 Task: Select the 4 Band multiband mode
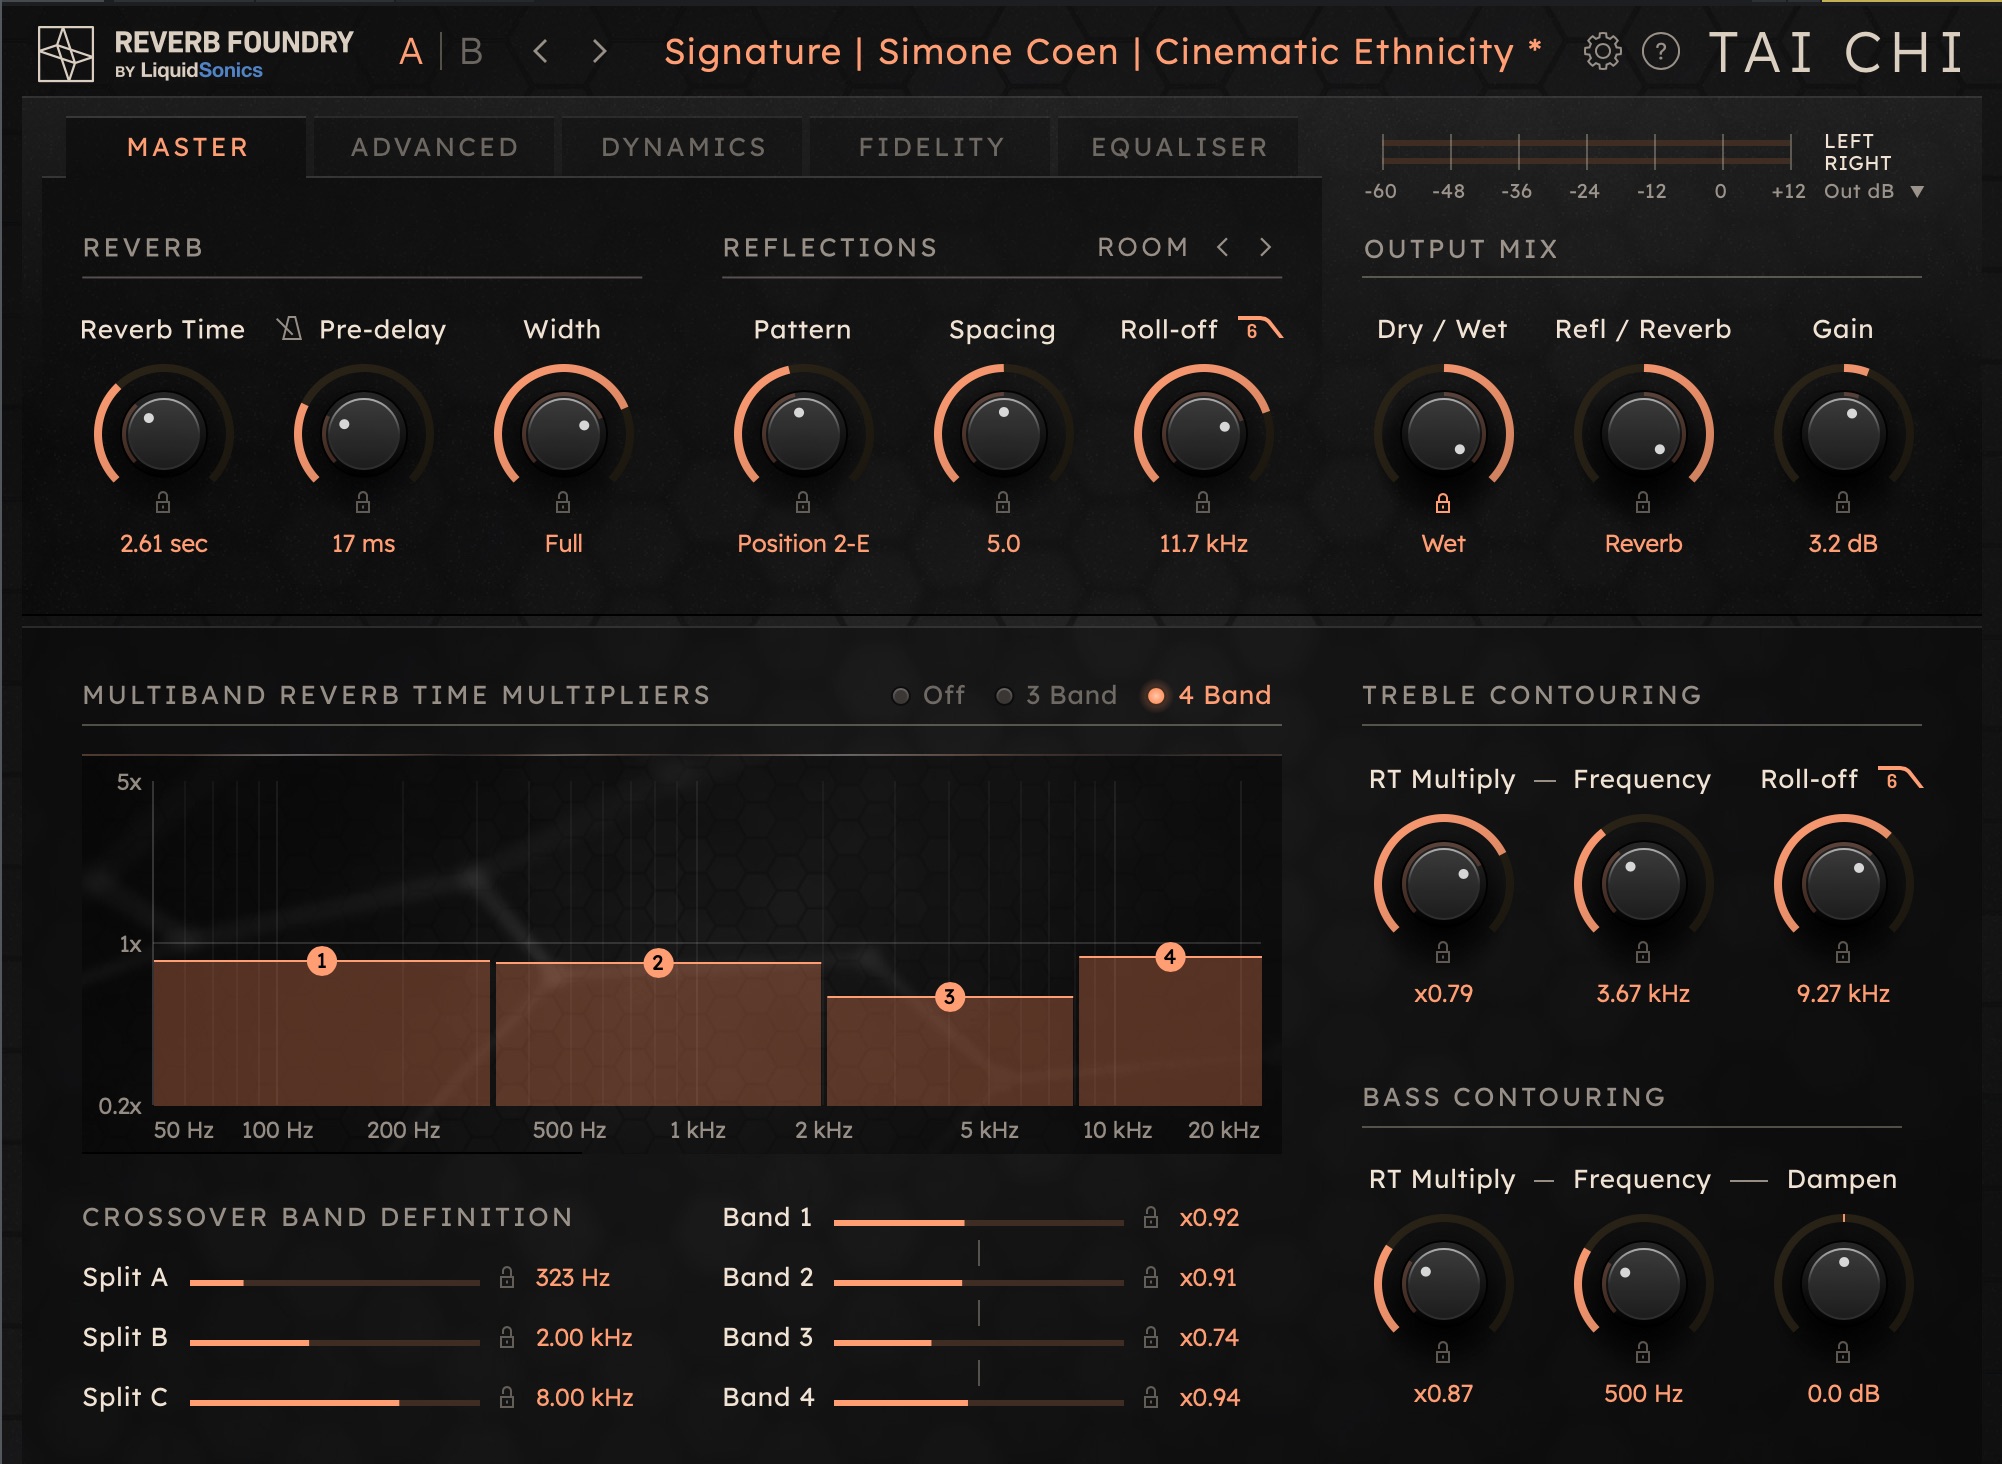1156,695
